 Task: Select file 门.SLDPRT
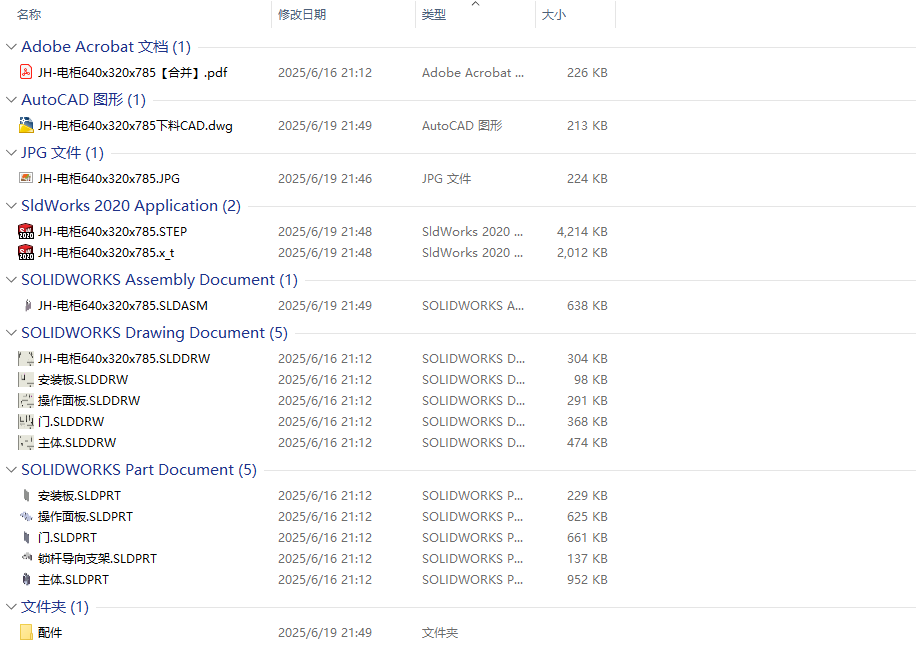coord(67,537)
